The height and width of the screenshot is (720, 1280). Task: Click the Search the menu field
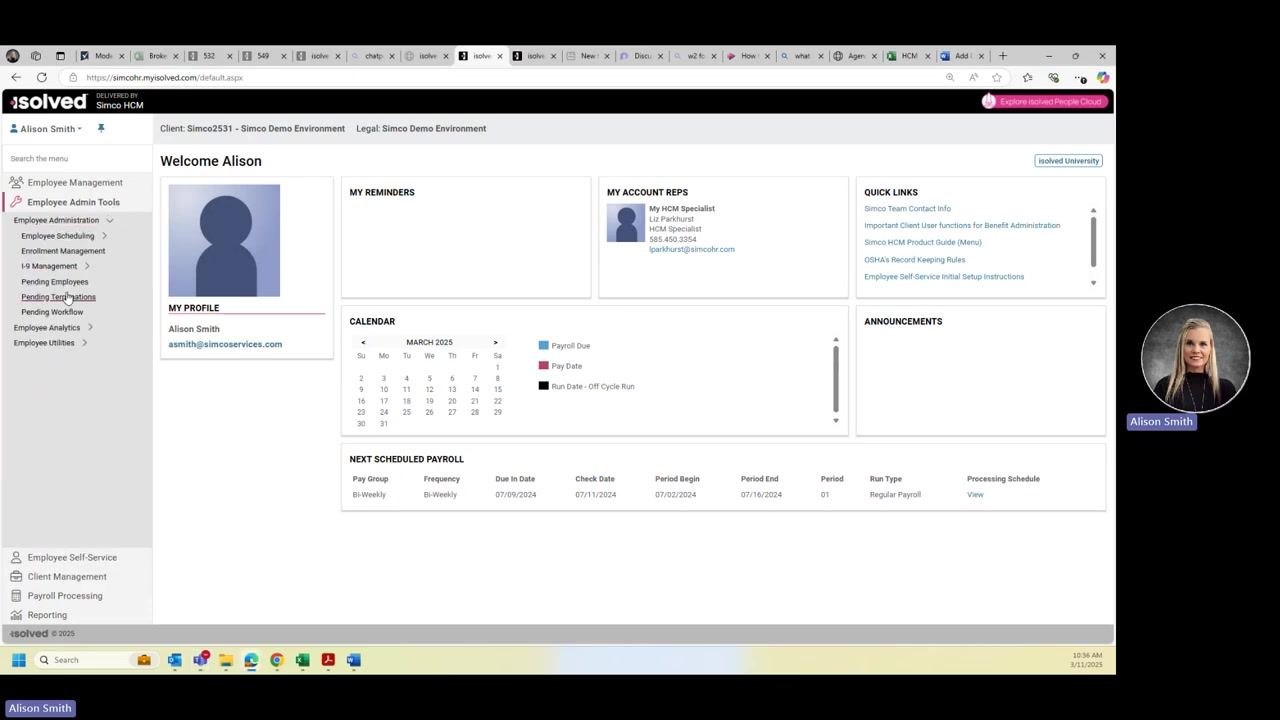[x=78, y=158]
